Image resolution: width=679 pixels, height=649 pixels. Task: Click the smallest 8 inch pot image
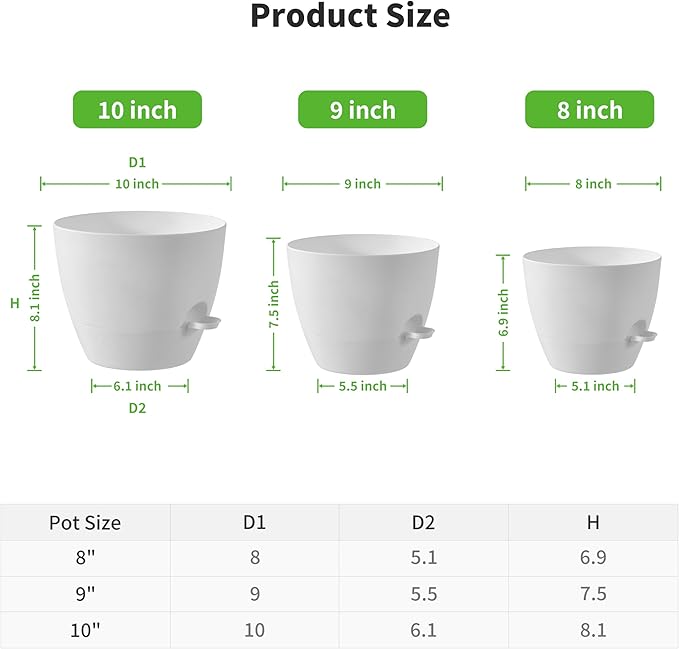[x=588, y=310]
